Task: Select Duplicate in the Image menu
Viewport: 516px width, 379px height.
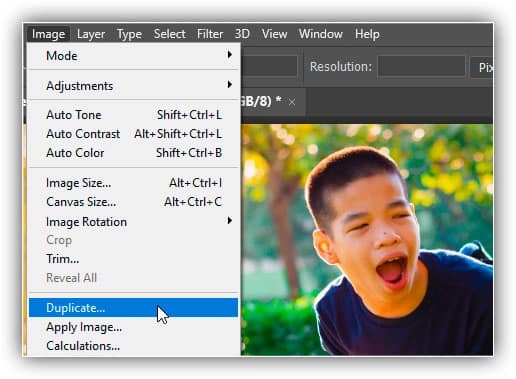Action: pos(134,308)
